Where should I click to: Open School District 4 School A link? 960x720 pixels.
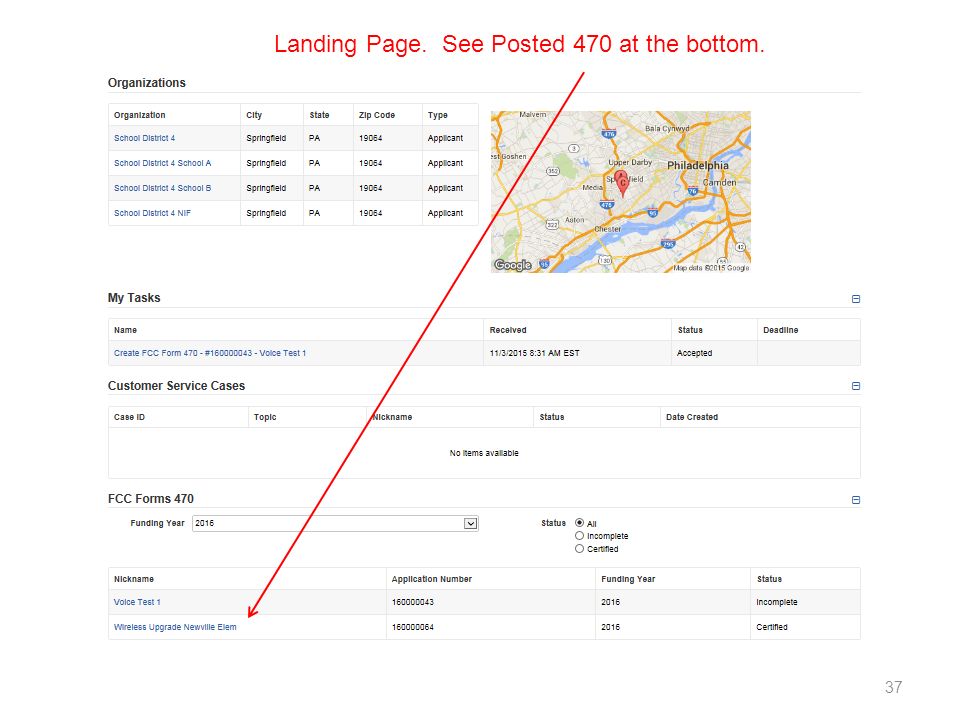[x=162, y=163]
